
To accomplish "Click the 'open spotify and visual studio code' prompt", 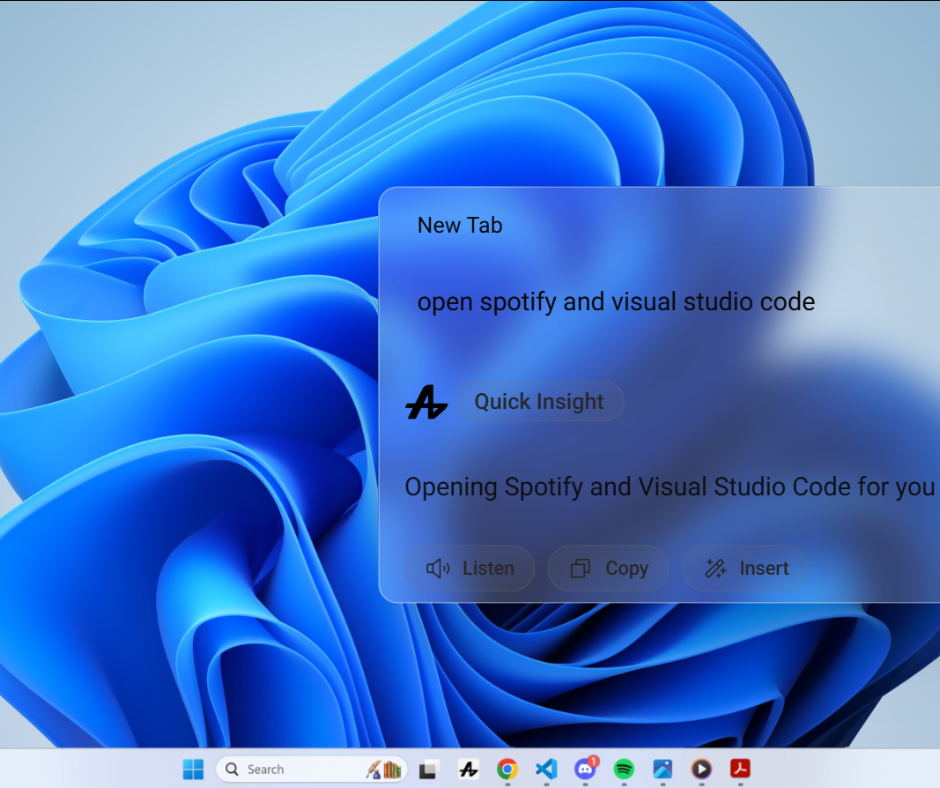I will click(615, 301).
